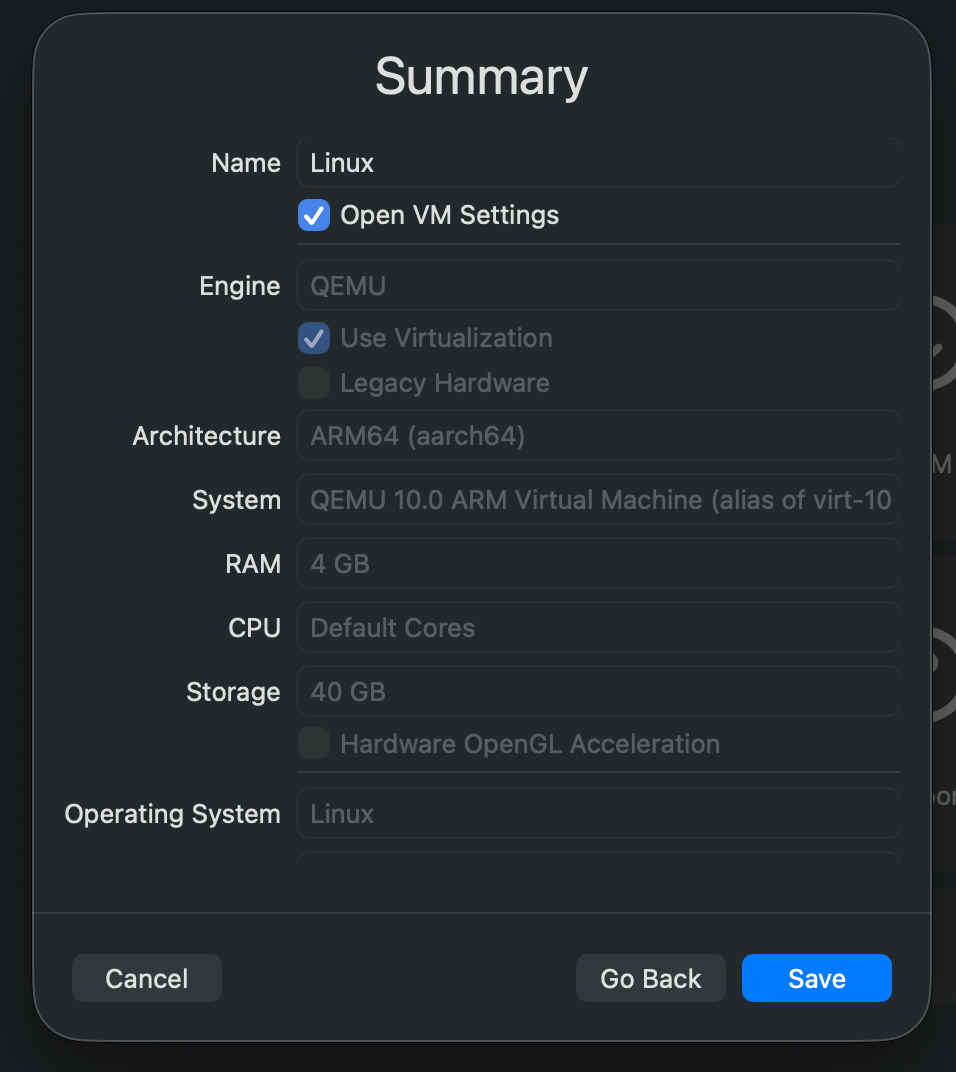
Task: Open the Operating System selector showing Linux
Action: tap(598, 813)
